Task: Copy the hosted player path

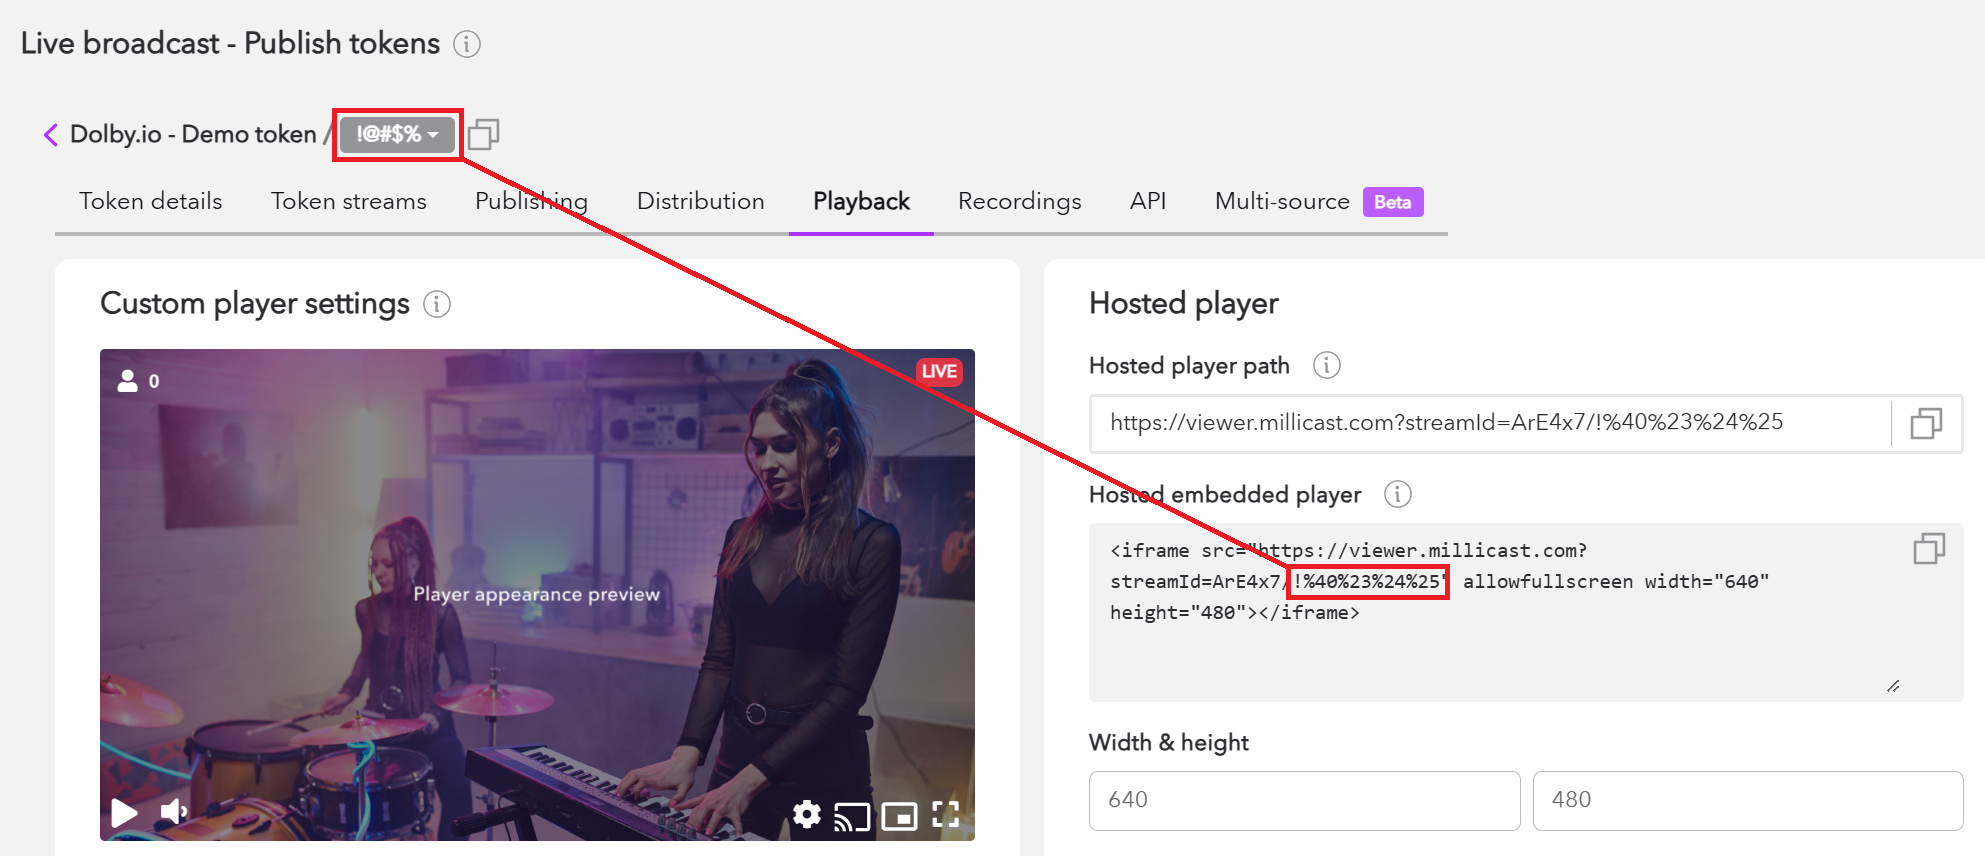Action: (x=1926, y=423)
